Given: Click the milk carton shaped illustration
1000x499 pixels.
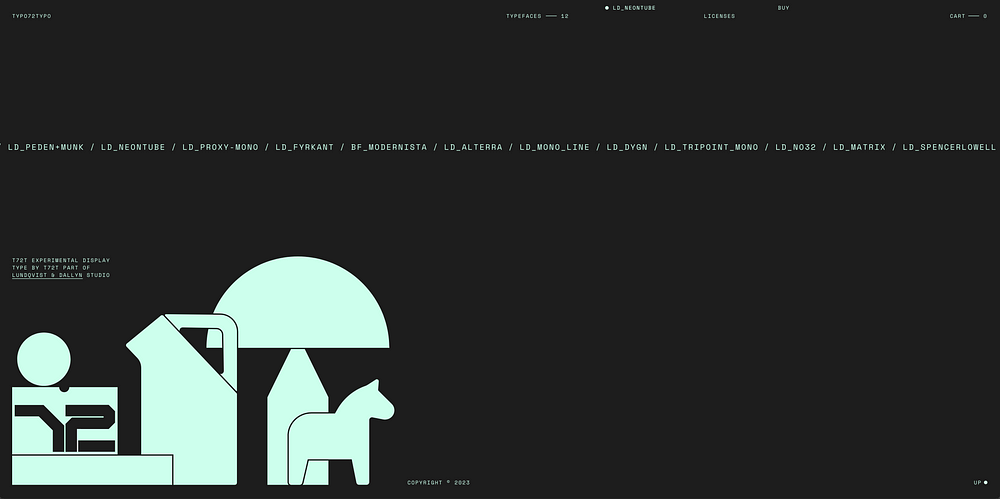Looking at the screenshot, I should pyautogui.click(x=182, y=399).
